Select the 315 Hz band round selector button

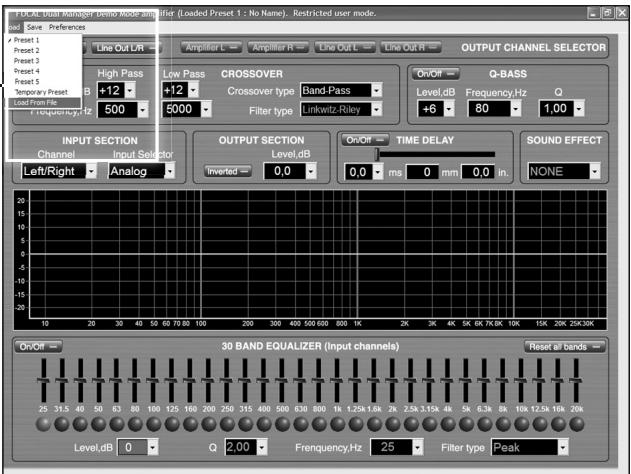point(246,424)
